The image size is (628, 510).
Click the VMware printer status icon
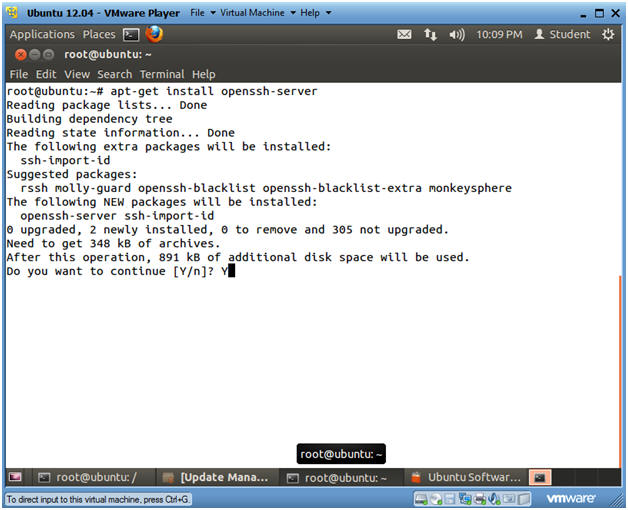click(479, 499)
